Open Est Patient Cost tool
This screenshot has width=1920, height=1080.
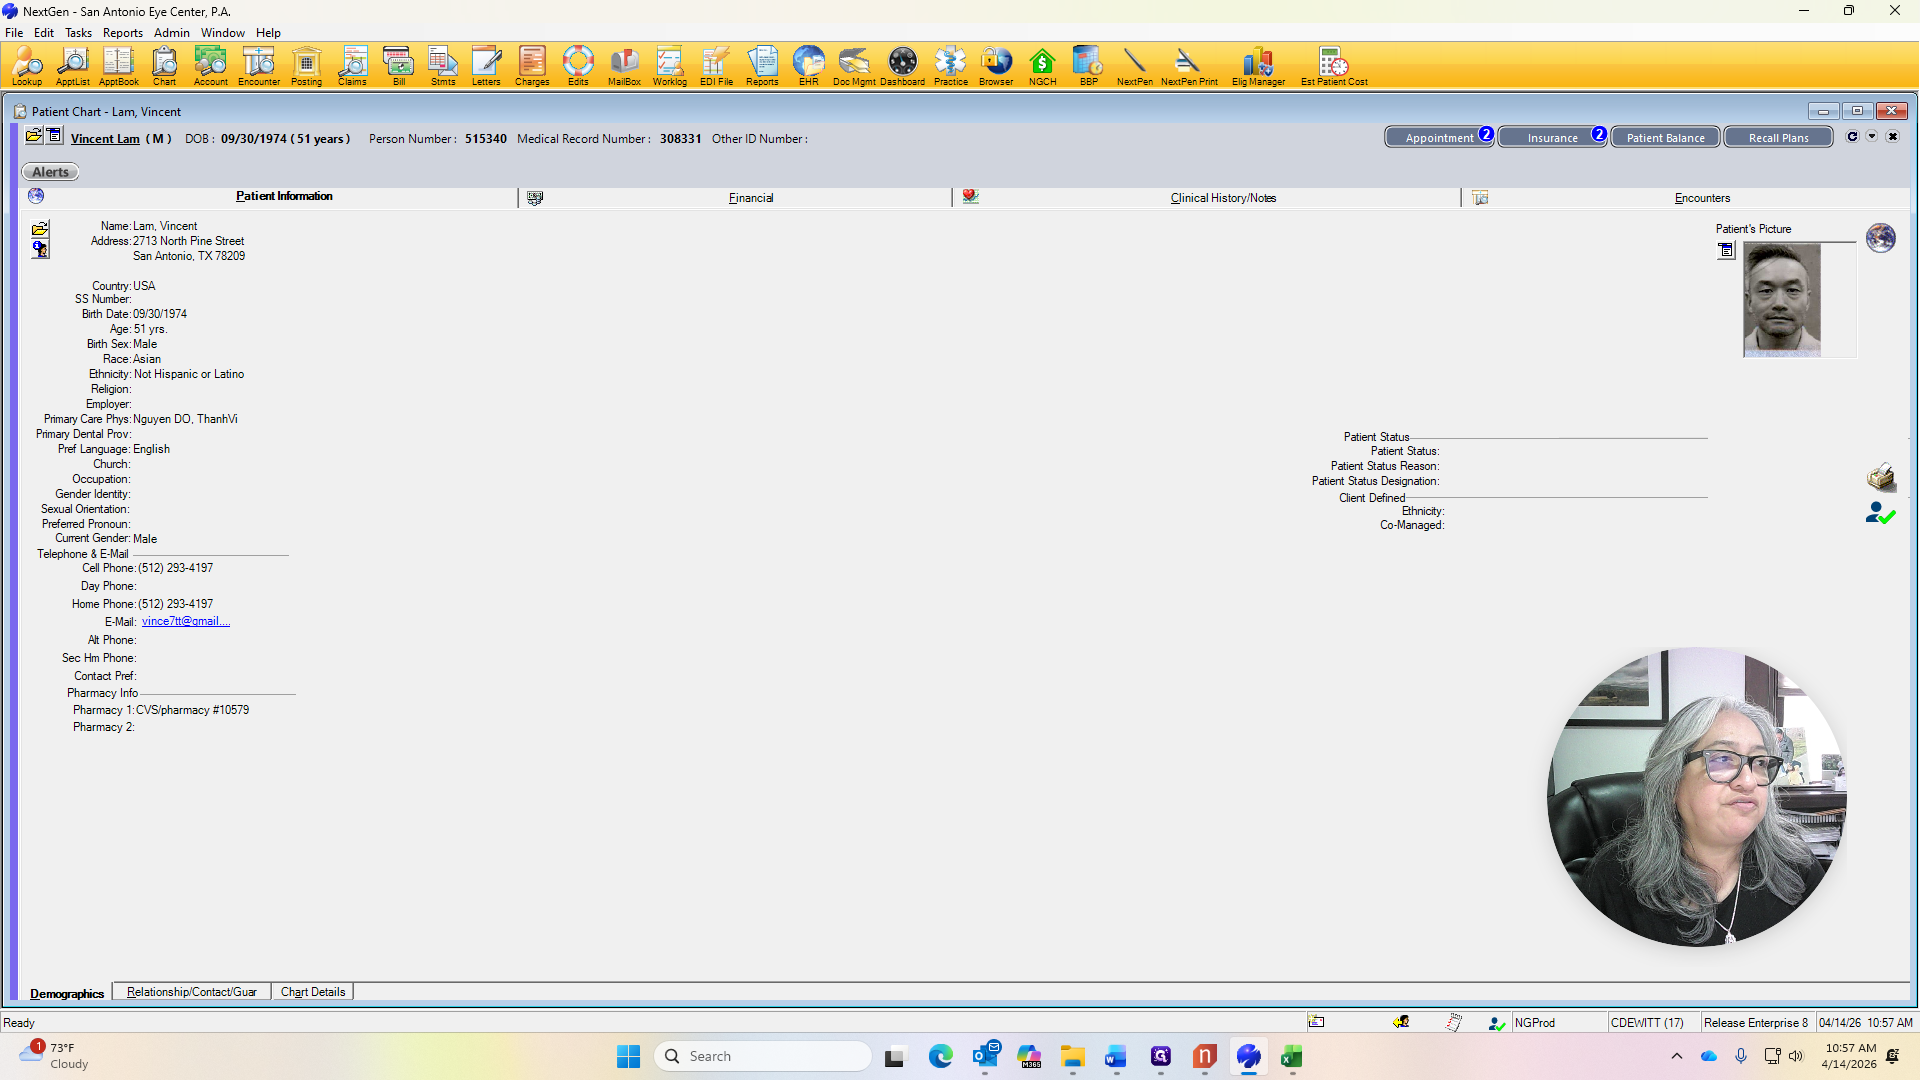click(1334, 66)
